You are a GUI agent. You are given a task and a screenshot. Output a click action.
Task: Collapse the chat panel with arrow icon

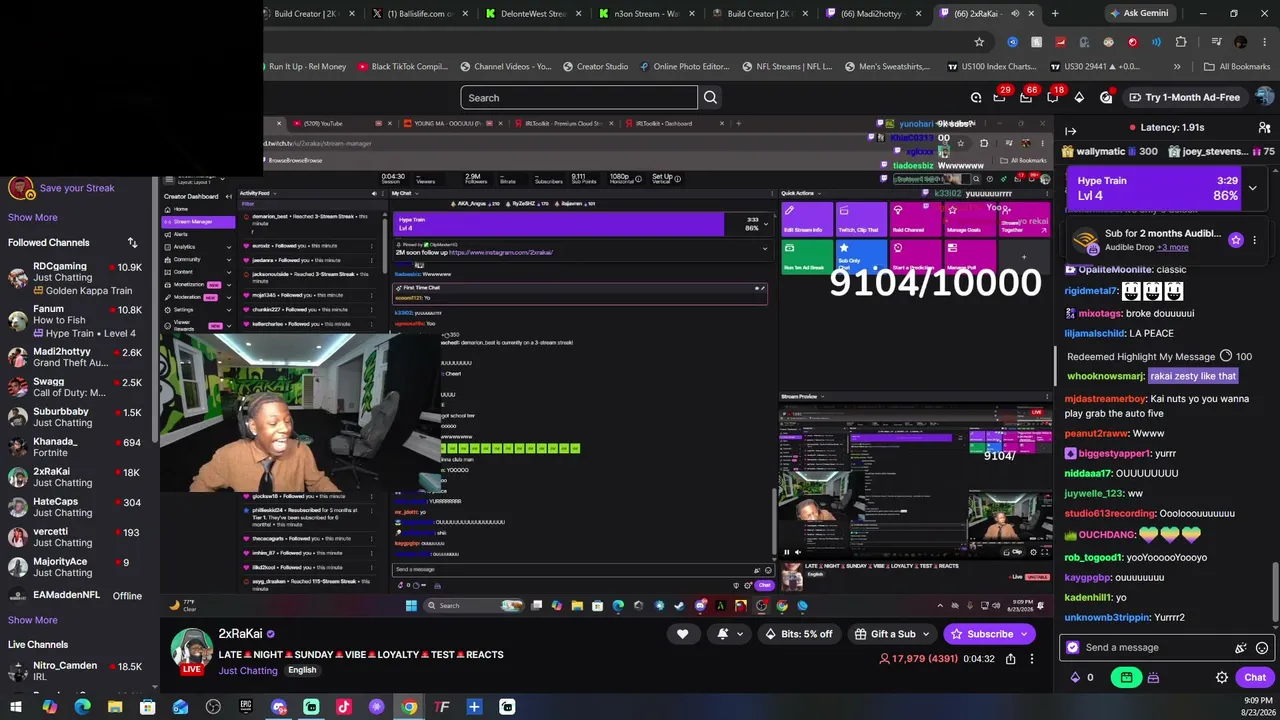1071,131
